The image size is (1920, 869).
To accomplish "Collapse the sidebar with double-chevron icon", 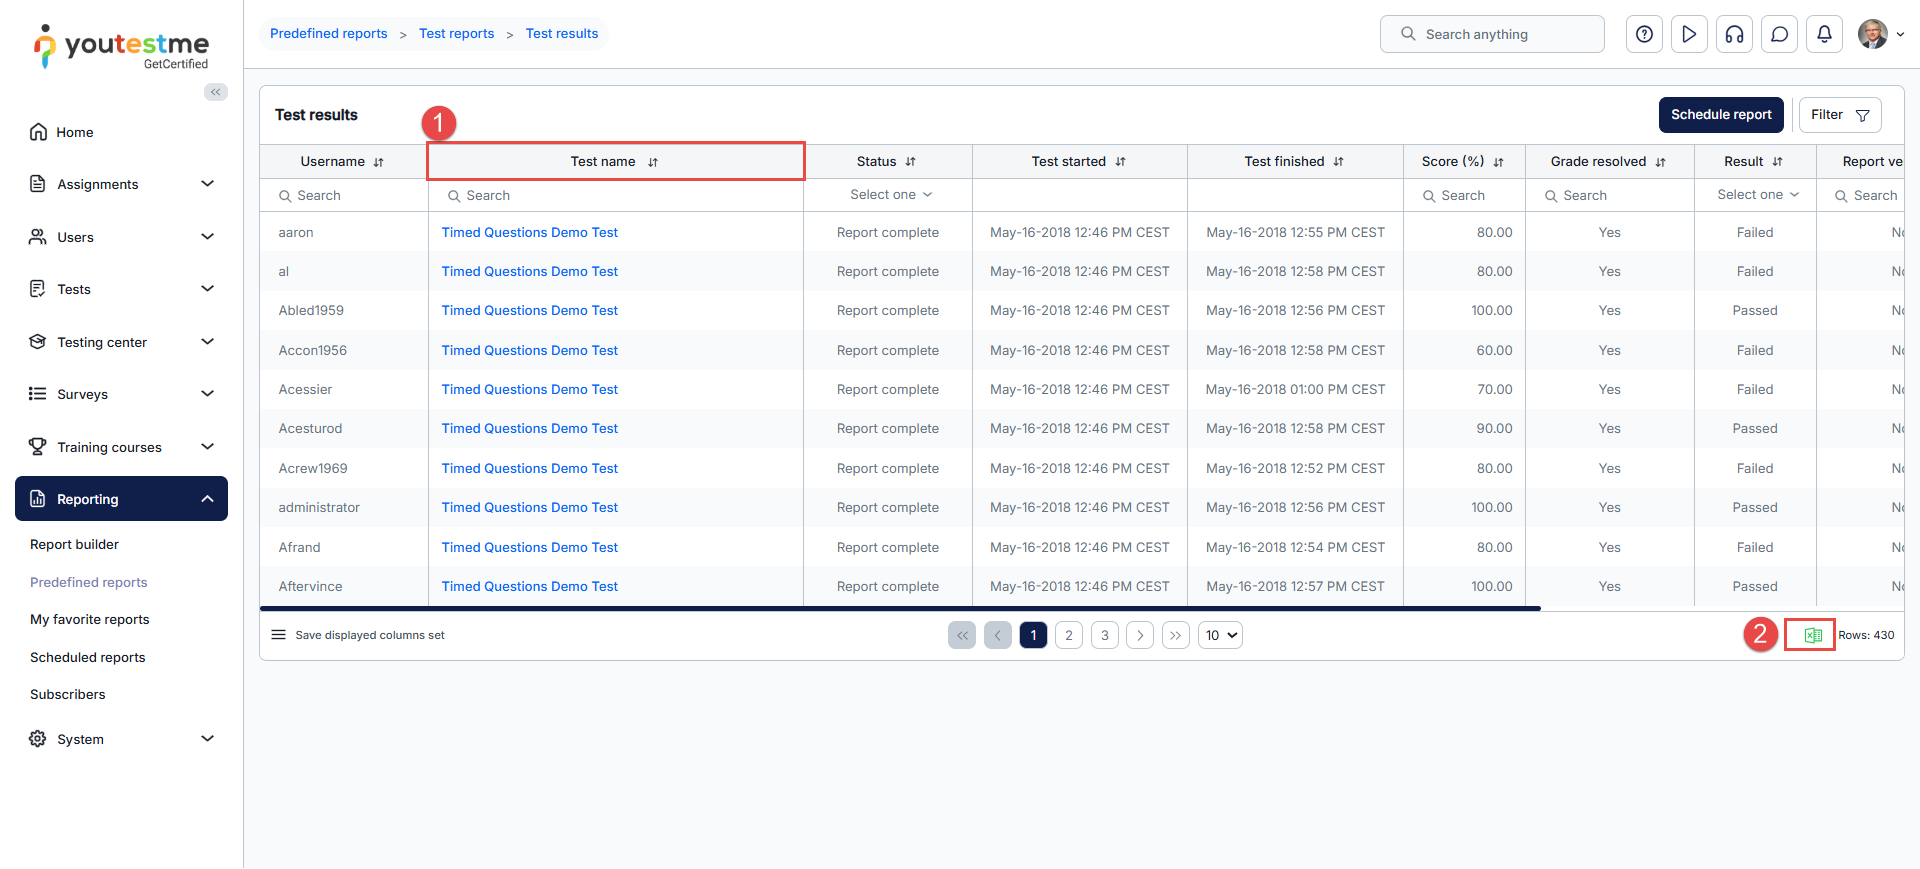I will [216, 92].
